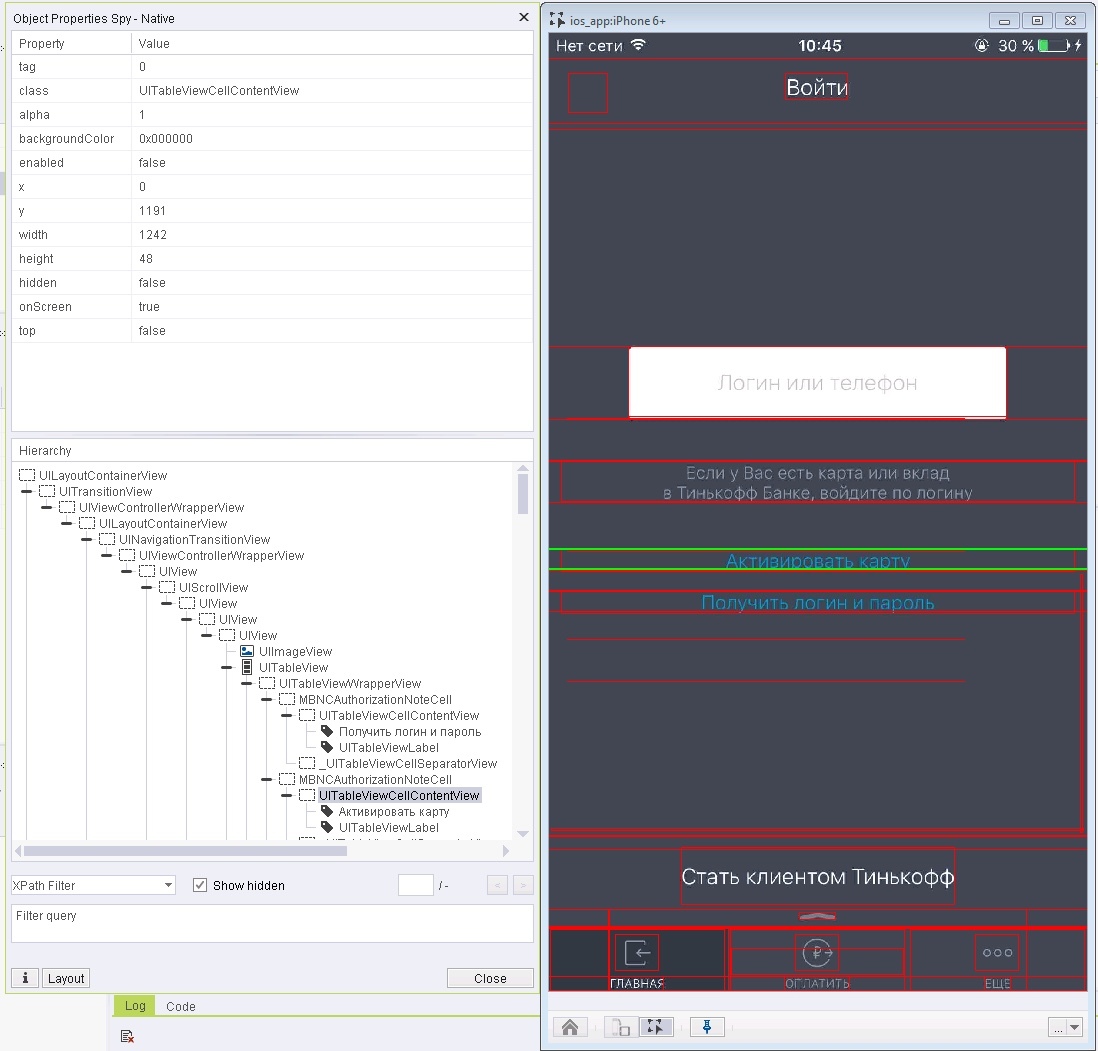This screenshot has height=1051, width=1098.
Task: Click the rotation lock icon in the phone status bar
Action: [x=982, y=46]
